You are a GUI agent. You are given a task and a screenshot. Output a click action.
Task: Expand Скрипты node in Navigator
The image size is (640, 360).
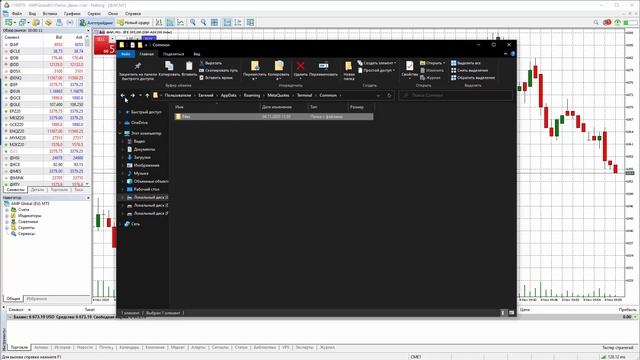[x=7, y=228]
